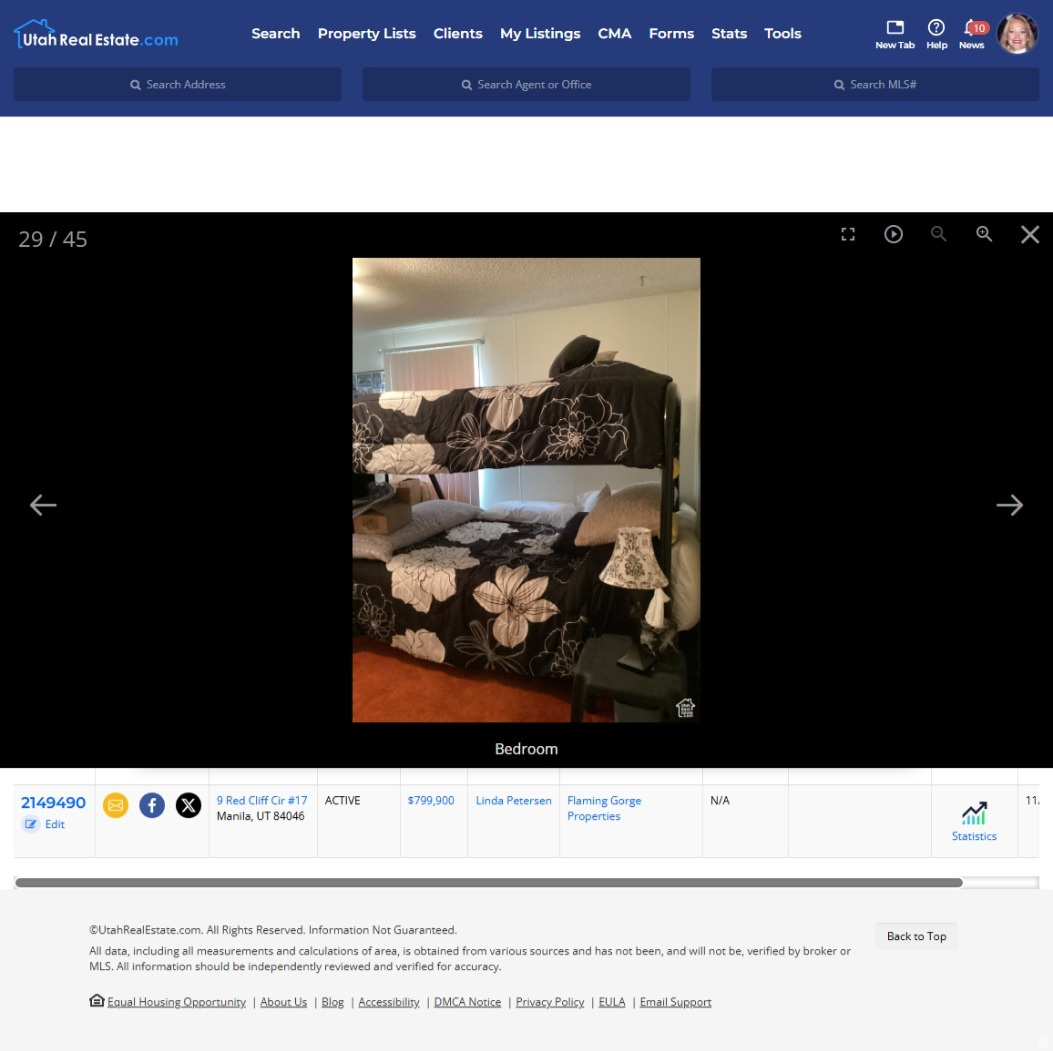The width and height of the screenshot is (1053, 1051).
Task: Click the Help icon
Action: pyautogui.click(x=936, y=33)
